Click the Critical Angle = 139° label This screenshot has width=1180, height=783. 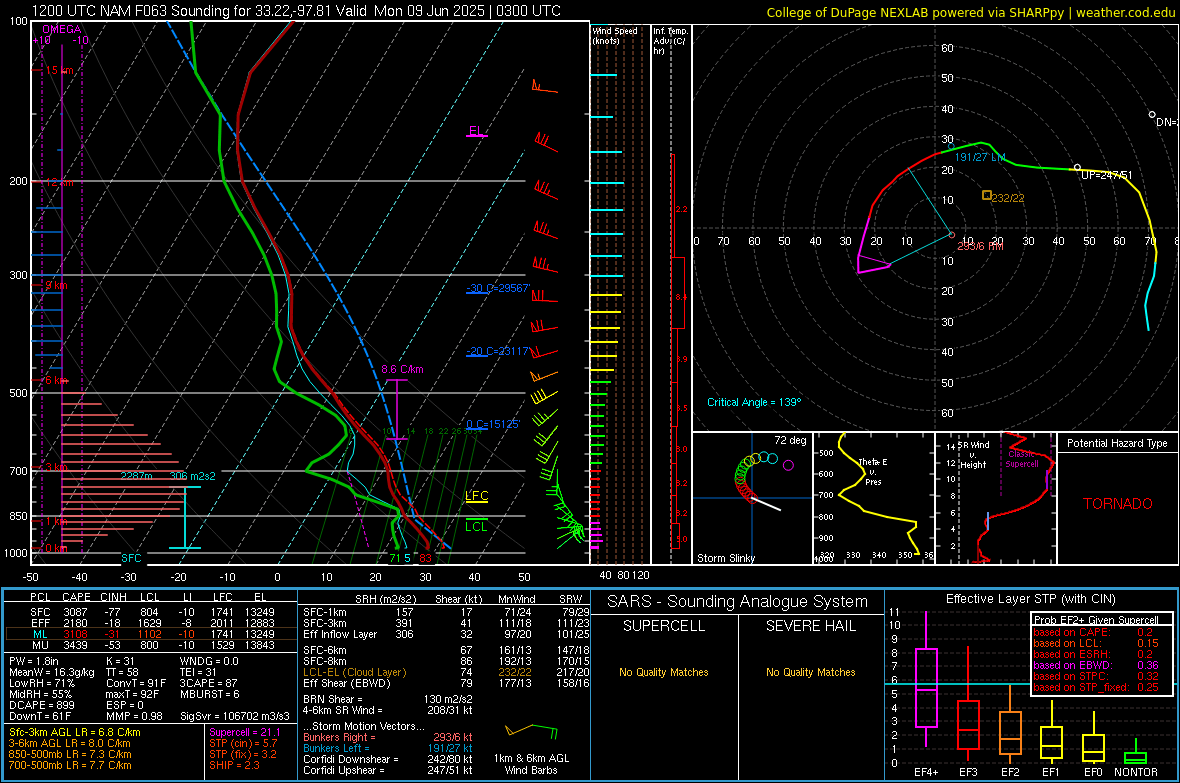click(x=754, y=402)
